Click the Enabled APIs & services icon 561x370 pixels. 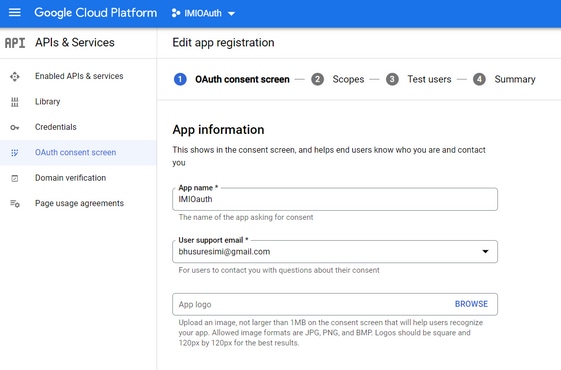(x=15, y=77)
